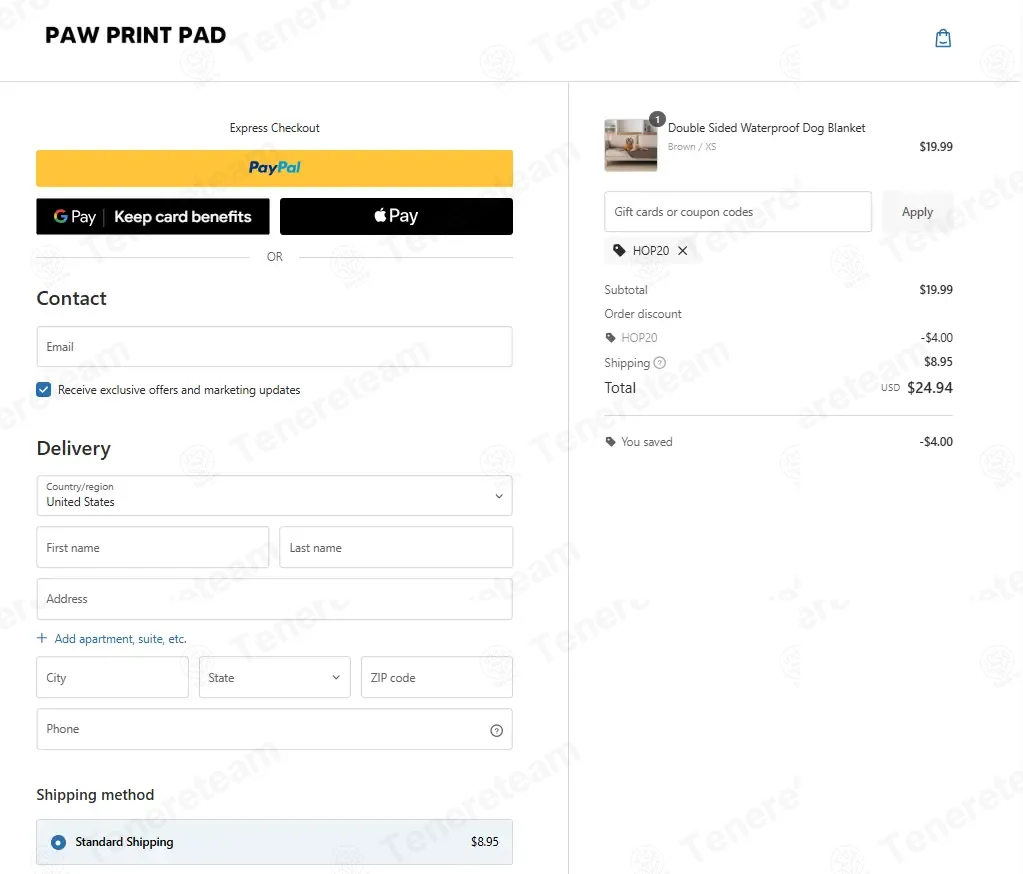This screenshot has width=1023, height=874.
Task: Click the plus icon for adding apartment
Action: click(42, 638)
